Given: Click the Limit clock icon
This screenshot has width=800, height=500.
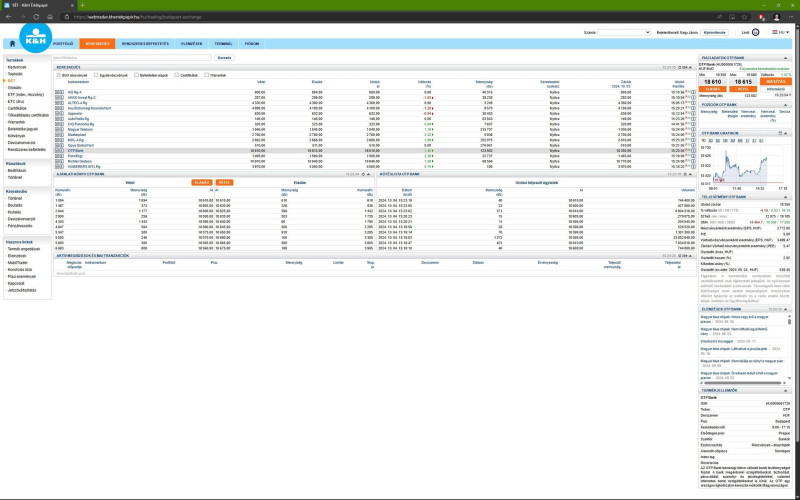Looking at the screenshot, I should tap(756, 32).
